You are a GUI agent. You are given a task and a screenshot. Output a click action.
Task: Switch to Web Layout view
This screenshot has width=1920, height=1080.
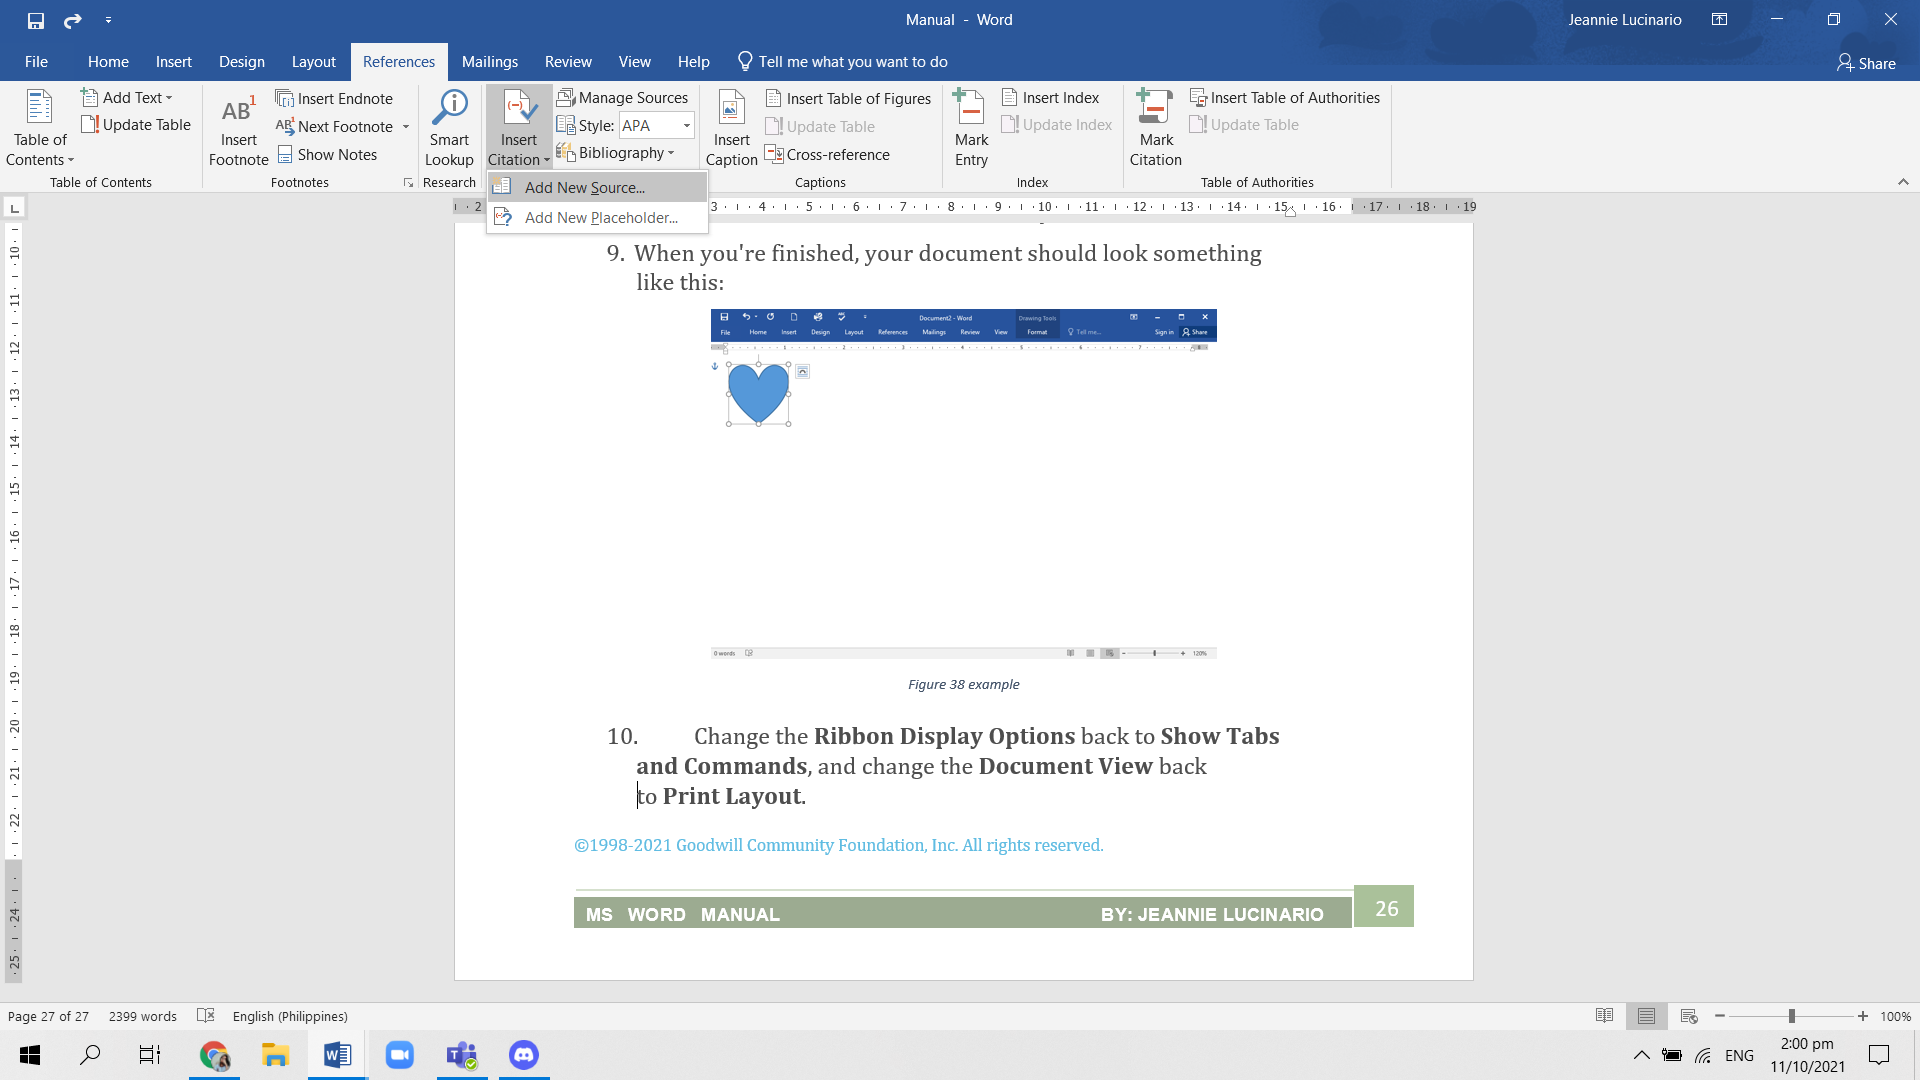(1690, 1016)
